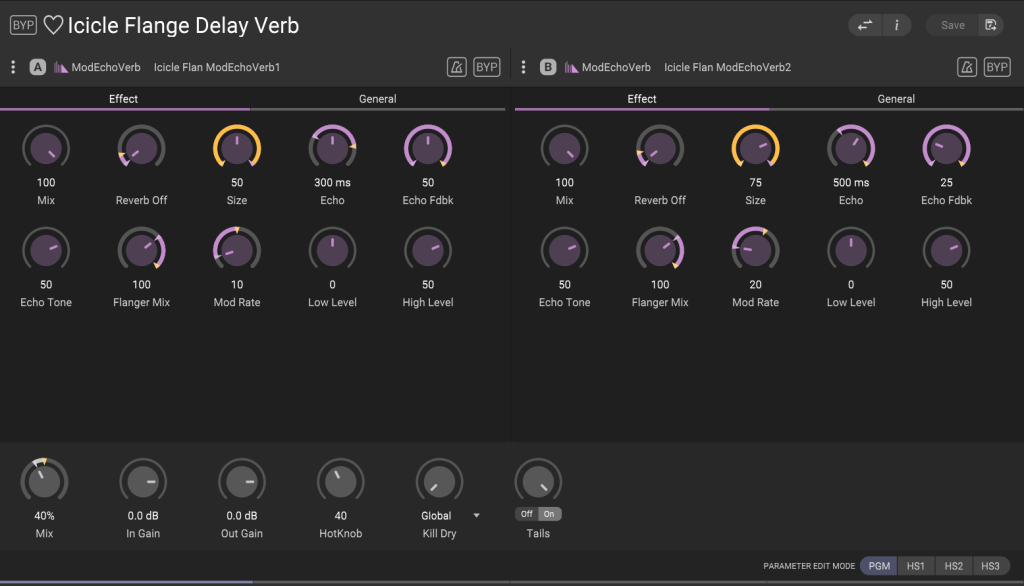
Task: Open the Global Kill Dry dropdown arrow
Action: pyautogui.click(x=477, y=515)
